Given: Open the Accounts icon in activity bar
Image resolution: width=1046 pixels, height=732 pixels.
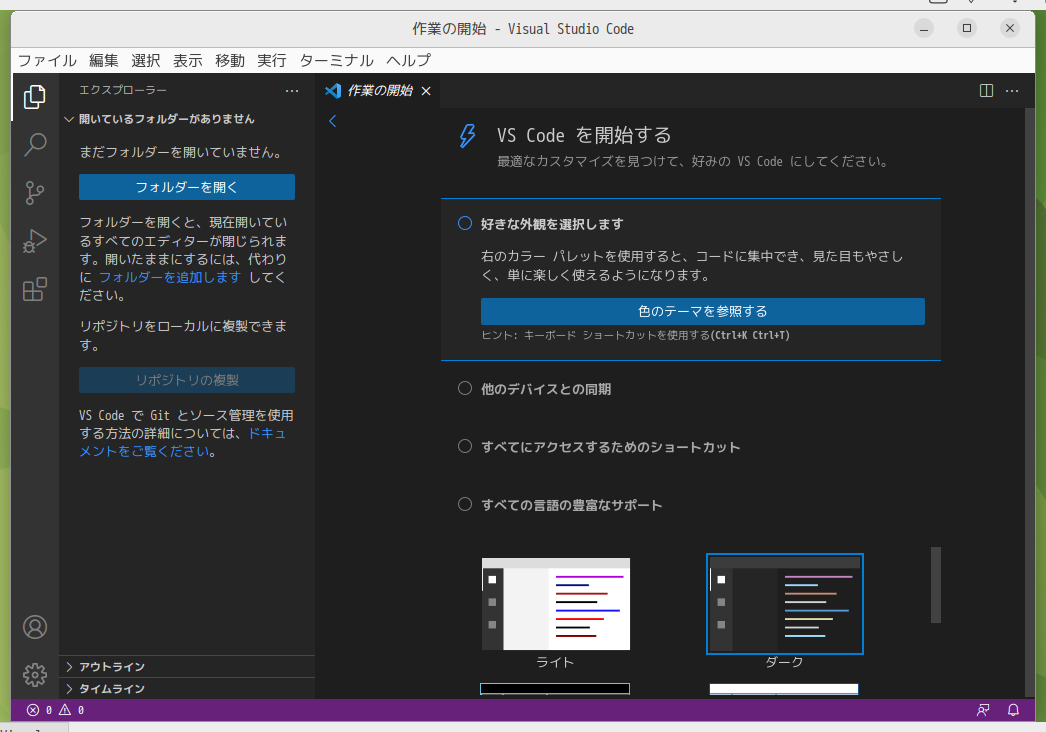Looking at the screenshot, I should (x=35, y=627).
